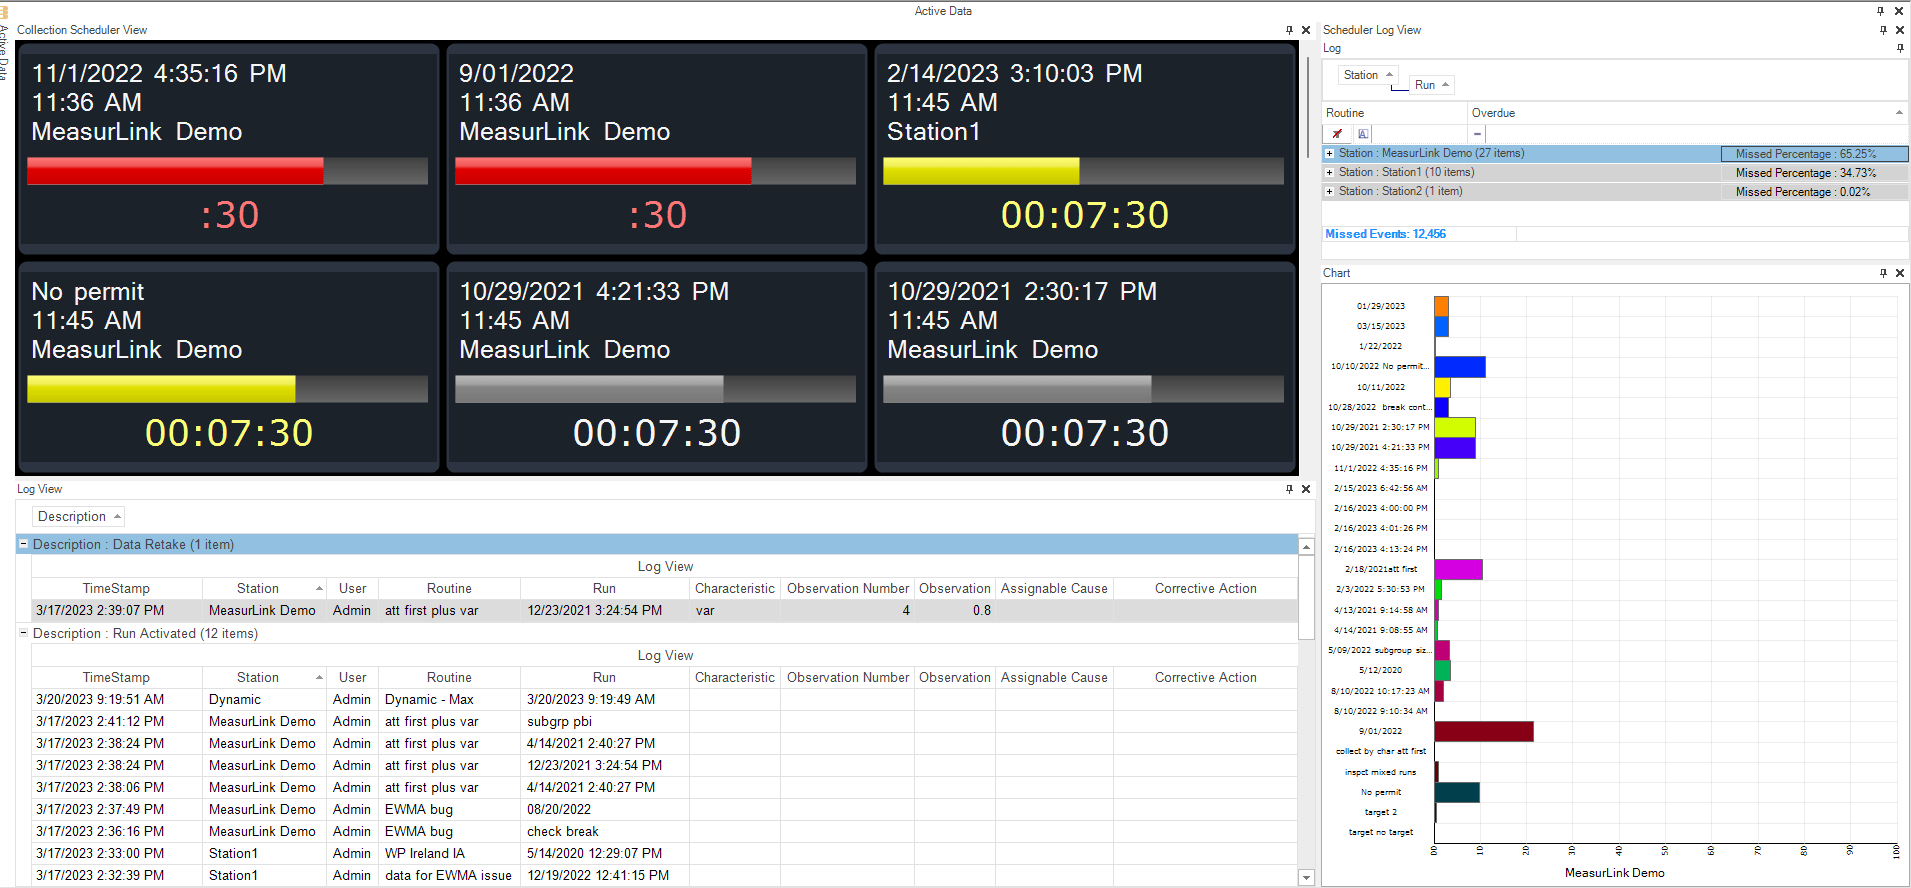This screenshot has height=888, width=1911.
Task: Close the Chart panel
Action: pos(1900,273)
